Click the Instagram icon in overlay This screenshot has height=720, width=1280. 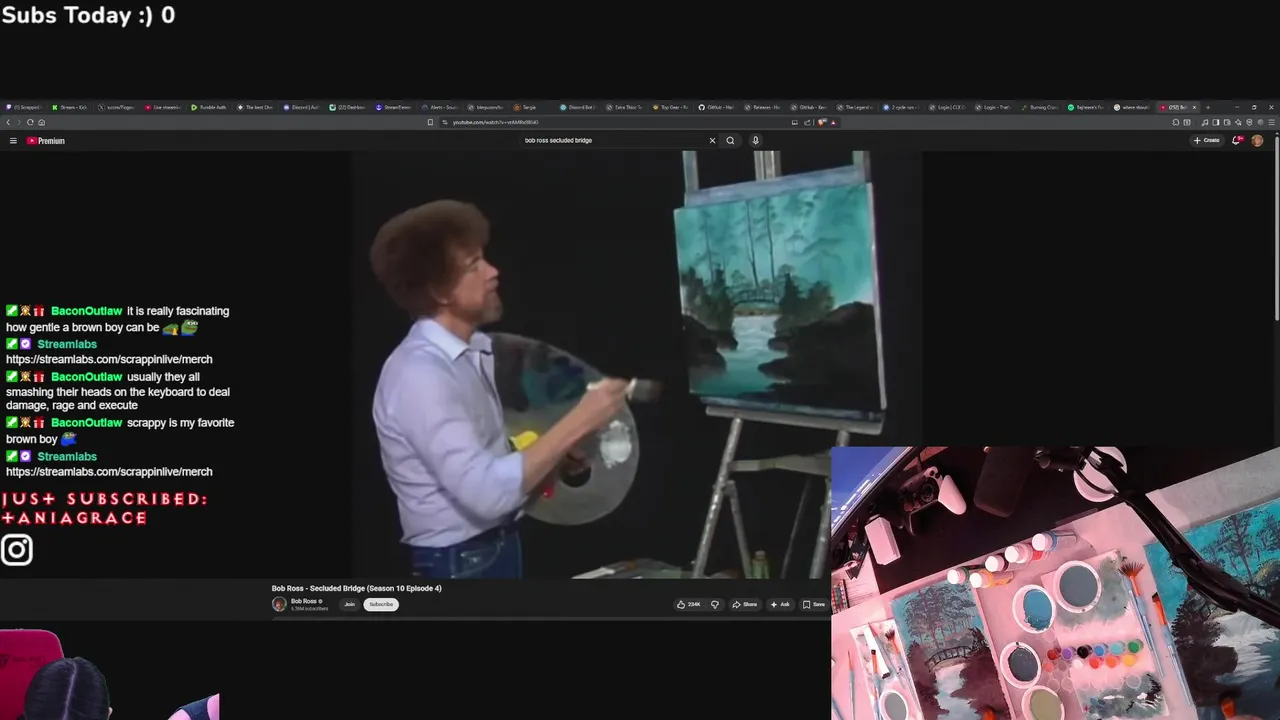point(16,550)
